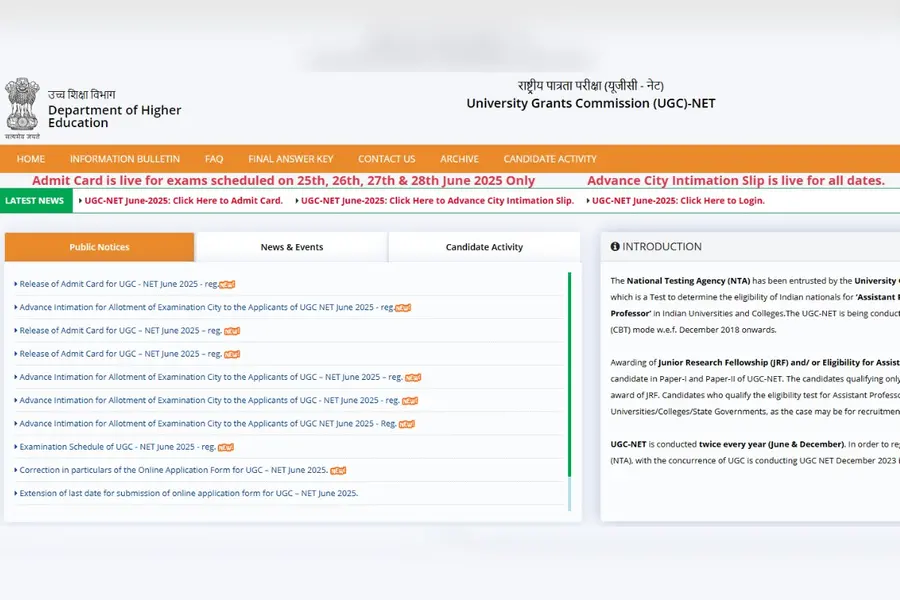Open Click Here to Advance City Intimation Slip
The width and height of the screenshot is (900, 600).
tap(436, 200)
